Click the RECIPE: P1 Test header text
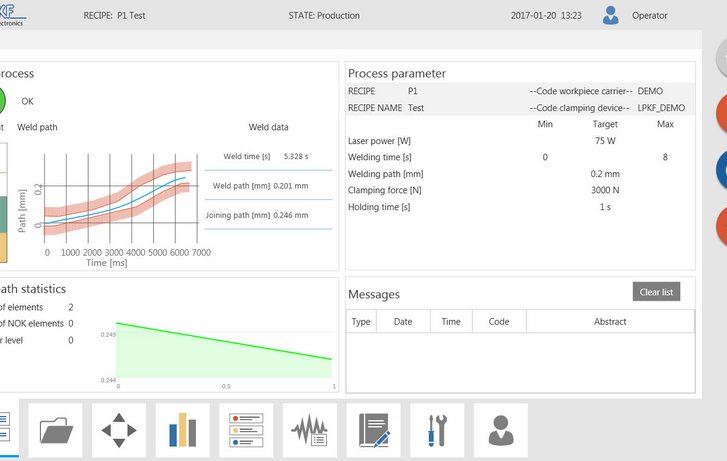The width and height of the screenshot is (727, 461). (x=115, y=15)
